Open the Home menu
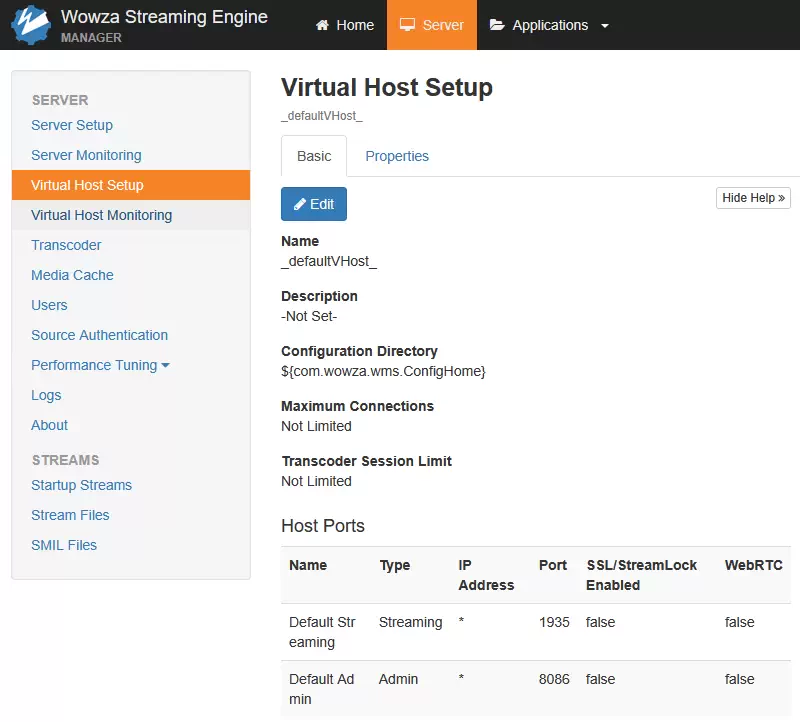Viewport: 800px width, 722px height. point(345,25)
